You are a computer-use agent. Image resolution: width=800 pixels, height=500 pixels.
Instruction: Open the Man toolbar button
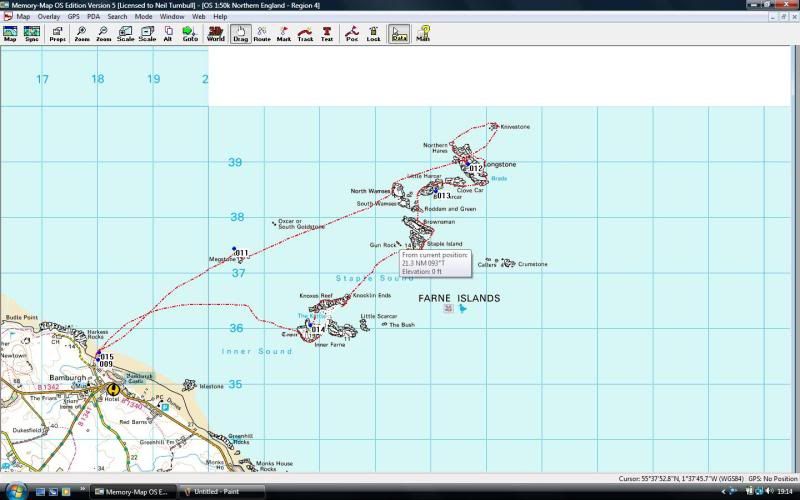point(424,33)
